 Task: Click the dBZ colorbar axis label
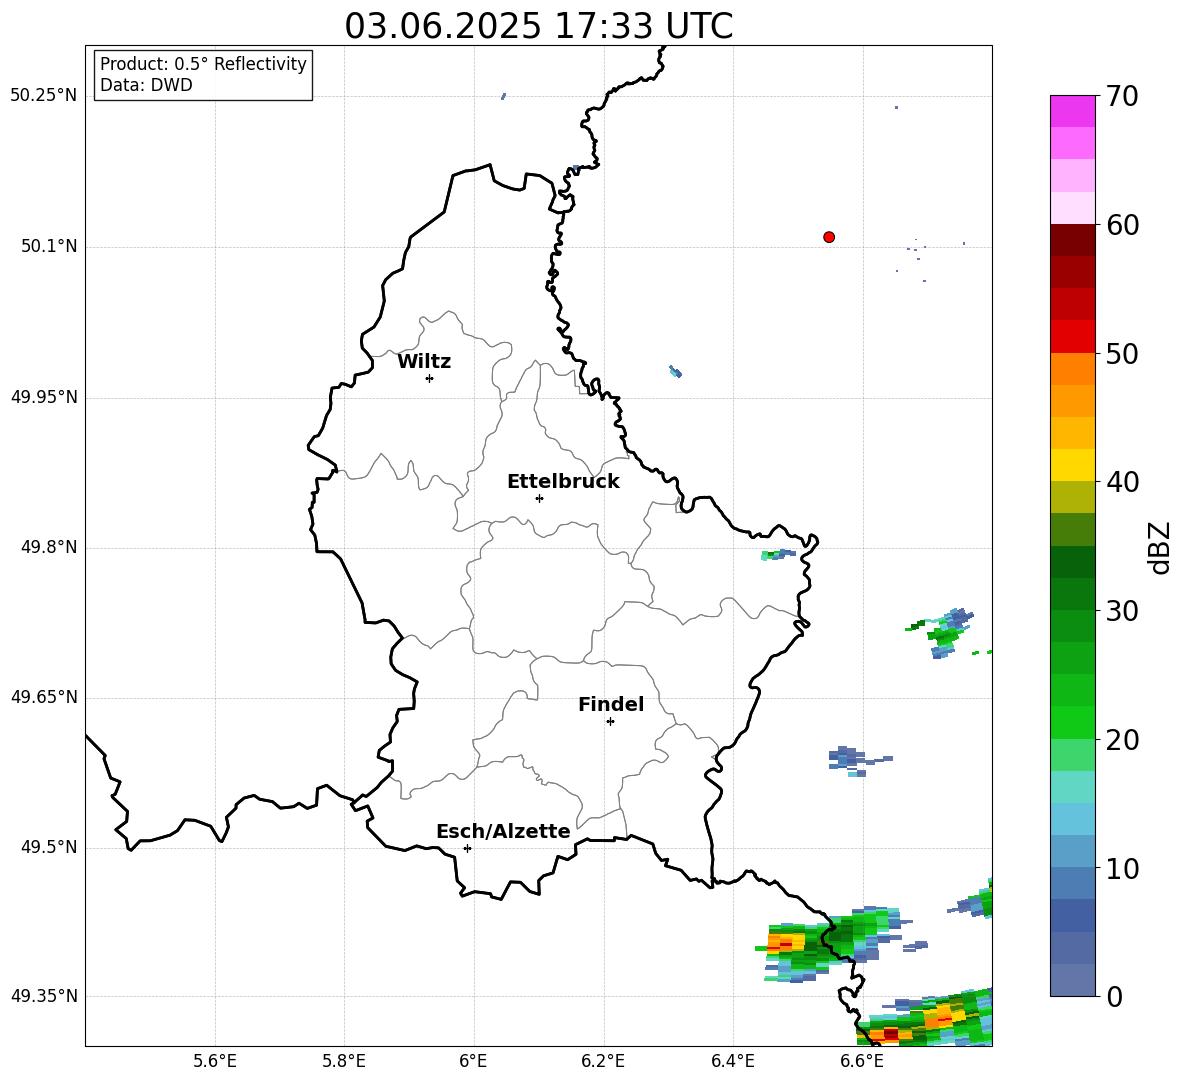point(1161,548)
